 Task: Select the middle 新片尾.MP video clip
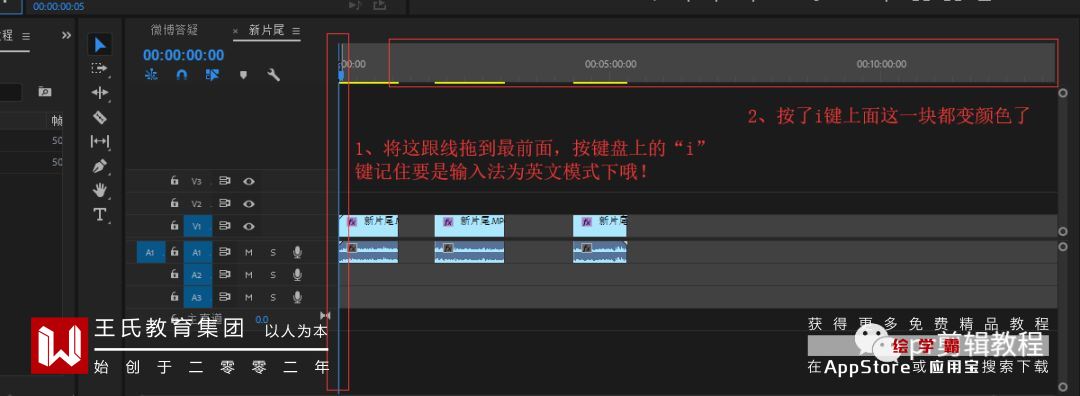click(x=469, y=226)
